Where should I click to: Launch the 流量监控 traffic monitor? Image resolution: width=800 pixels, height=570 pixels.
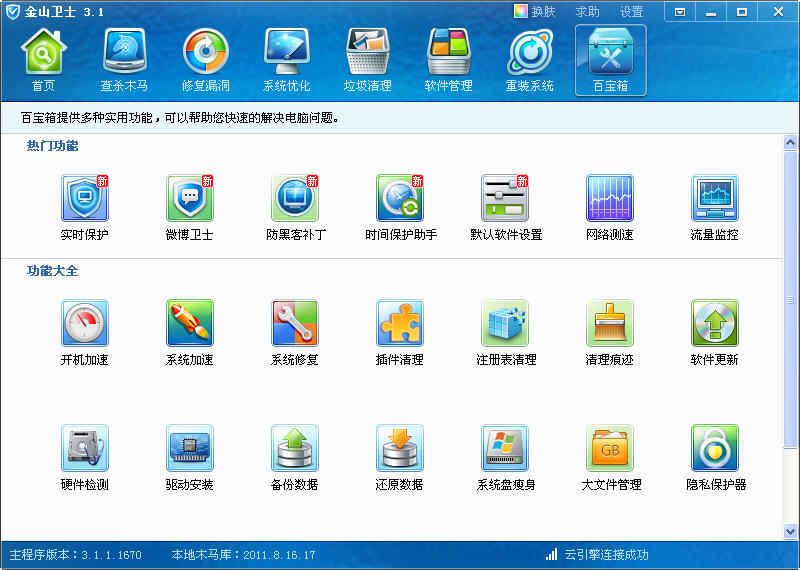715,199
